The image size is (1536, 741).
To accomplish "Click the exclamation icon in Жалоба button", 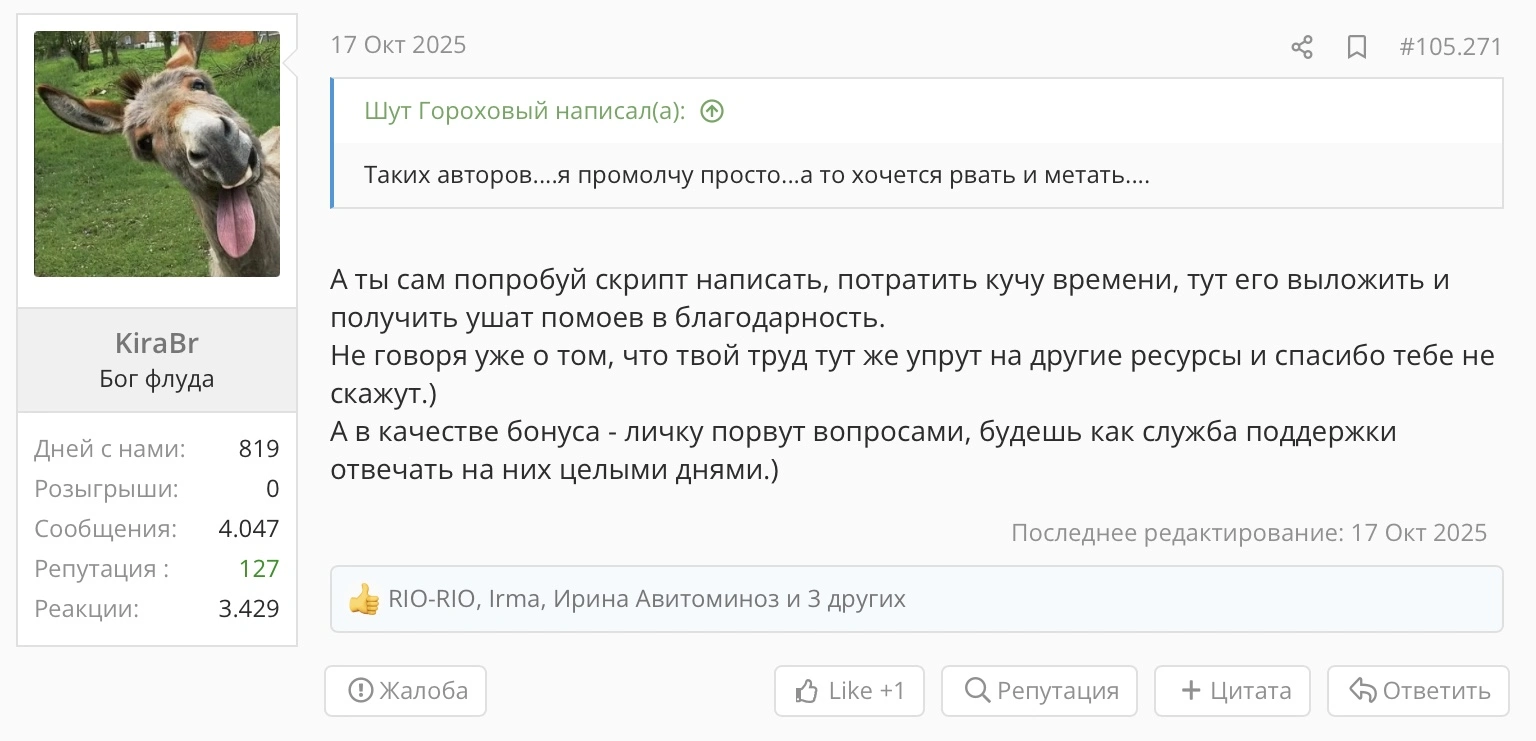I will pyautogui.click(x=359, y=690).
